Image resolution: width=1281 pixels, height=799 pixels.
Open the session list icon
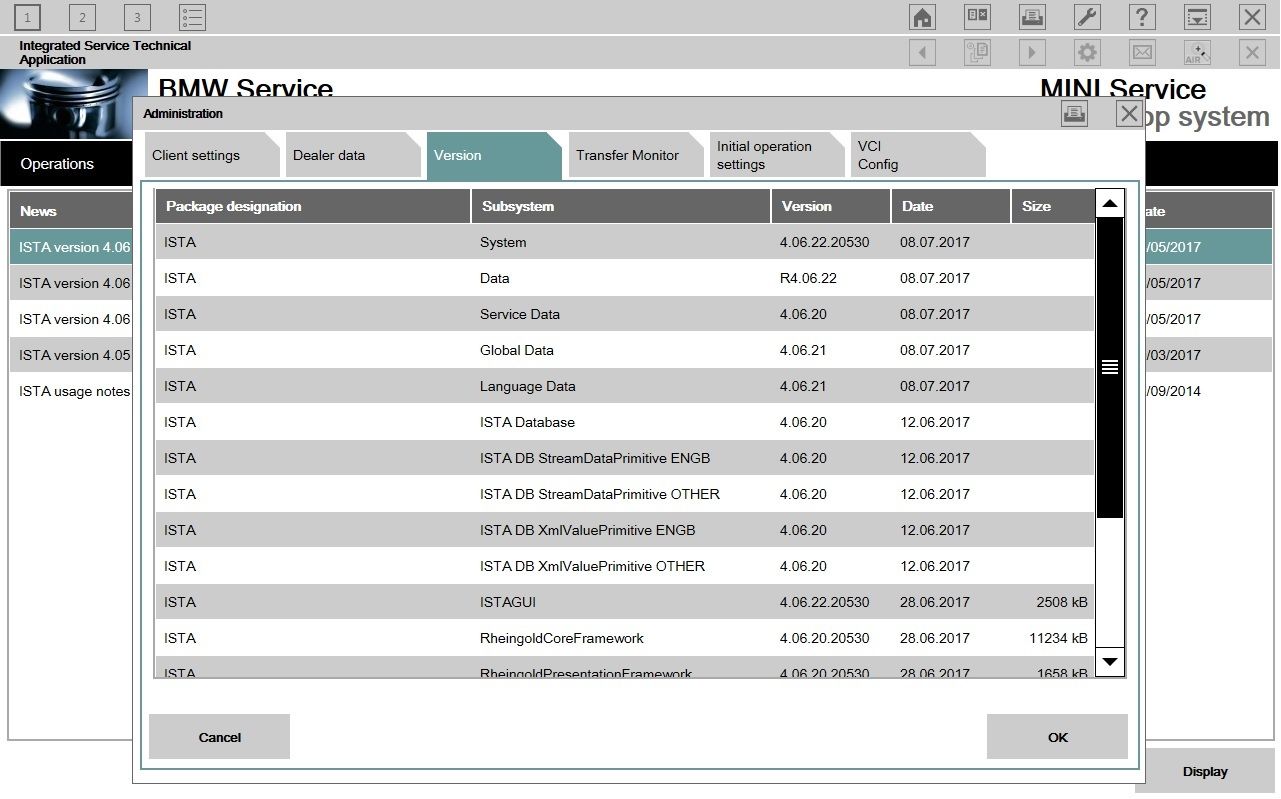click(x=191, y=16)
